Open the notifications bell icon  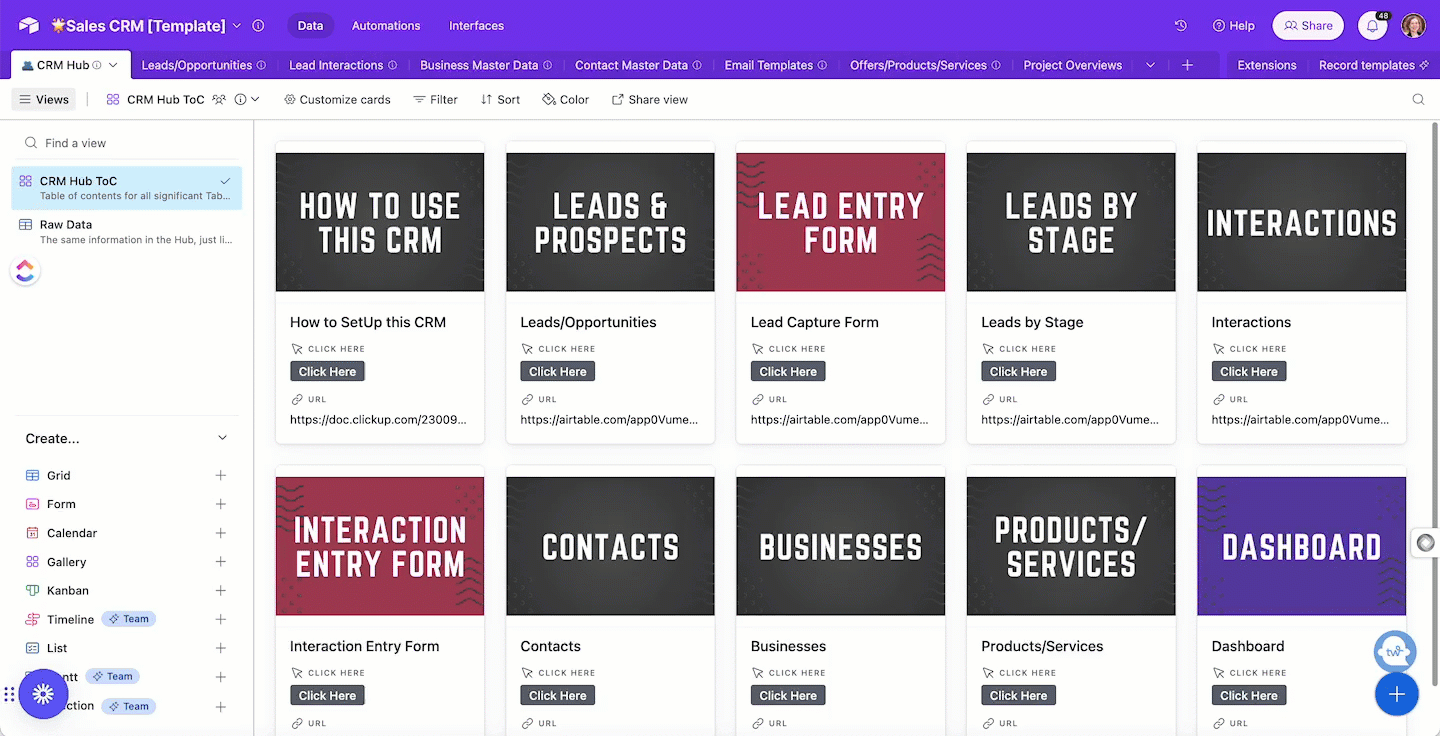(x=1372, y=26)
